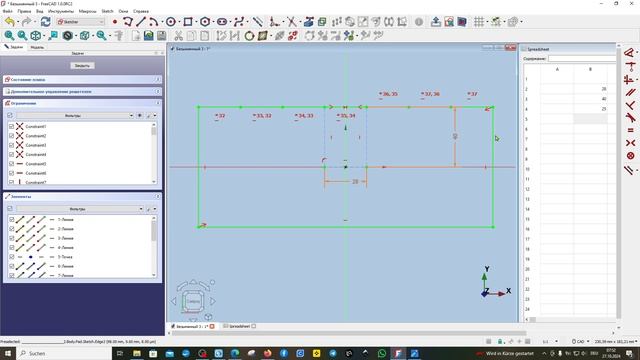
Task: Click the Block constraint icon
Action: coord(630,156)
